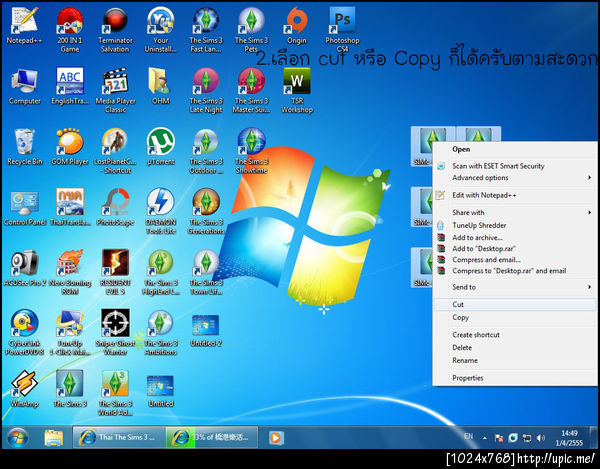600x469 pixels.
Task: Select Media Player Classic icon
Action: pyautogui.click(x=115, y=91)
